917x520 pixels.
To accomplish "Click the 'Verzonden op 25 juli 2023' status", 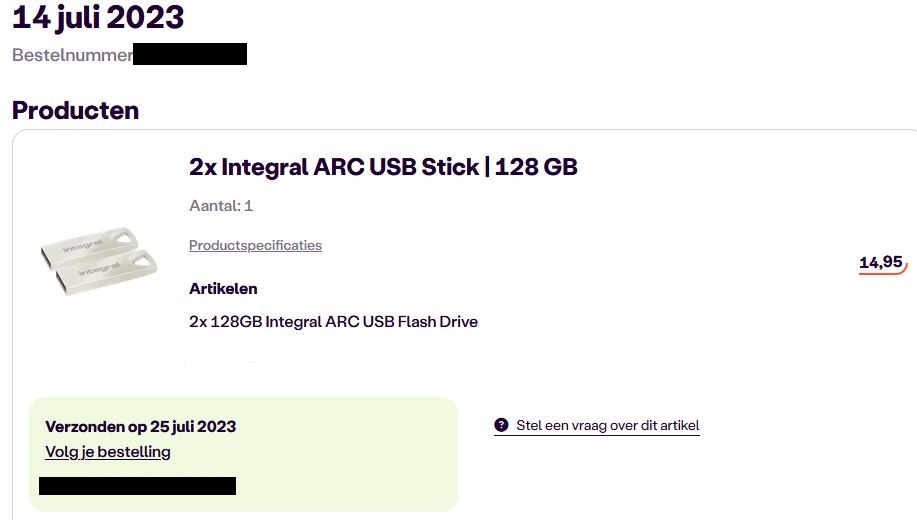I will [x=140, y=426].
